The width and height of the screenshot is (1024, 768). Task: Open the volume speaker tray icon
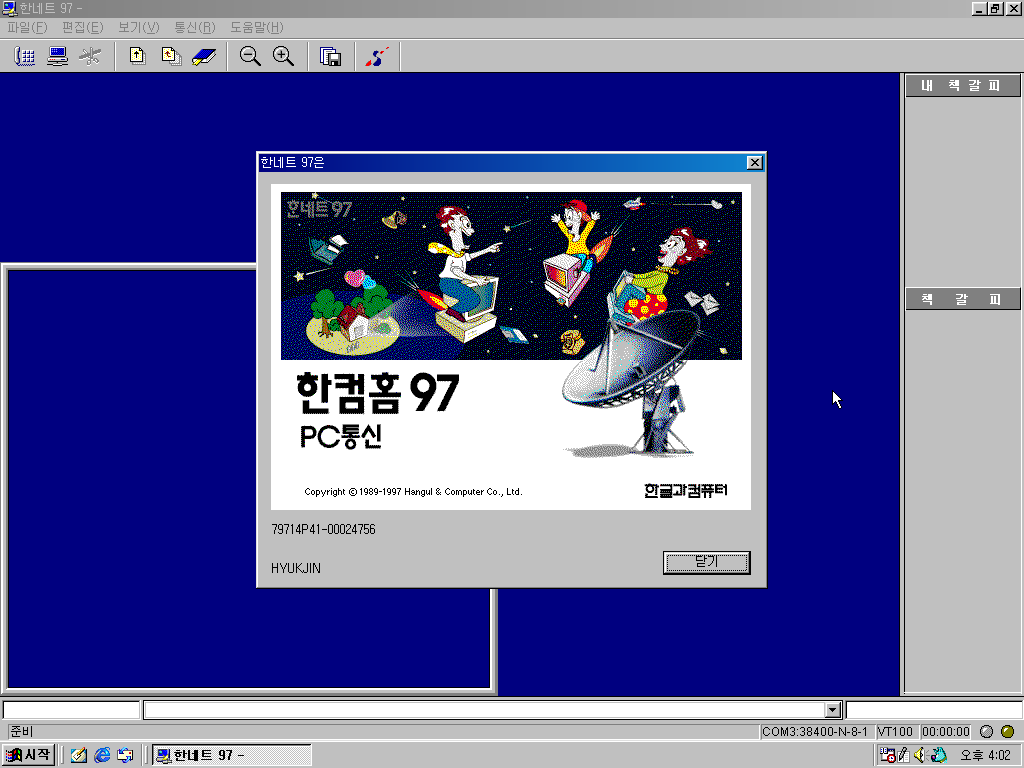click(x=920, y=755)
